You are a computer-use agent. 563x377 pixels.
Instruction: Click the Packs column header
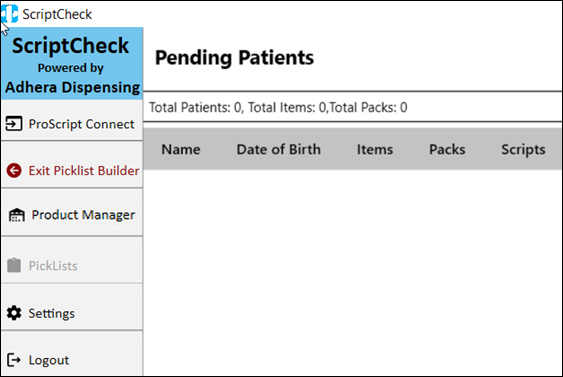click(x=447, y=149)
